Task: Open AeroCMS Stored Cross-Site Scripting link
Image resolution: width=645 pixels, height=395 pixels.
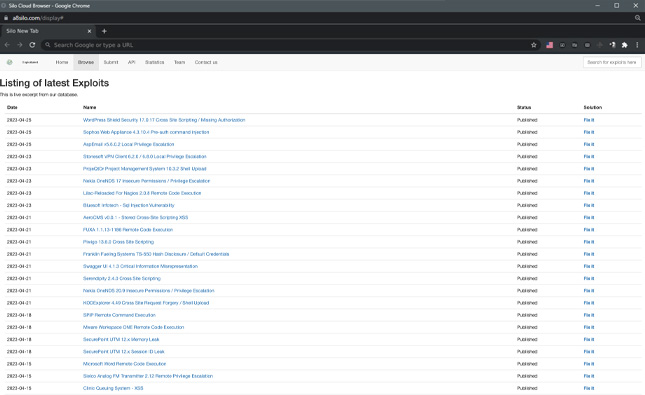Action: 135,217
